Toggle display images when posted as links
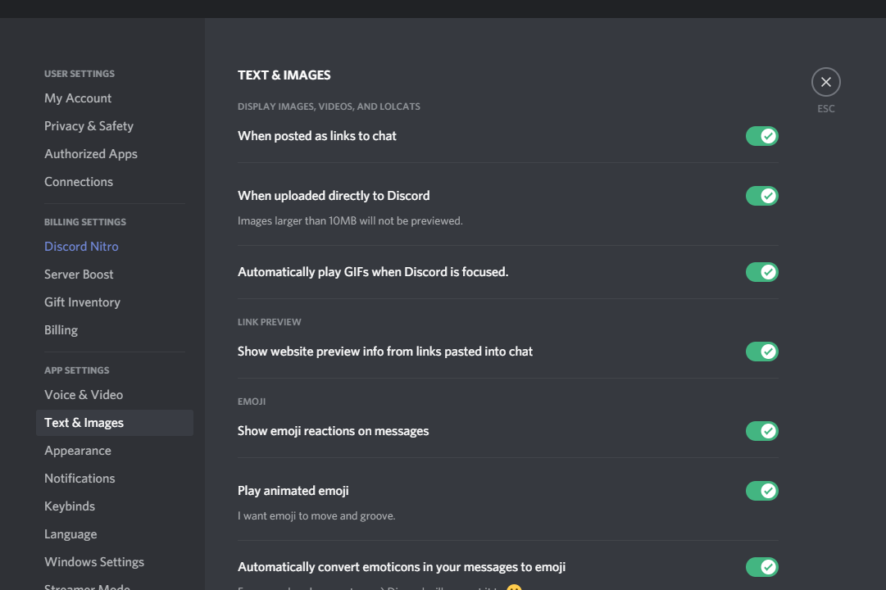886x590 pixels. click(762, 136)
